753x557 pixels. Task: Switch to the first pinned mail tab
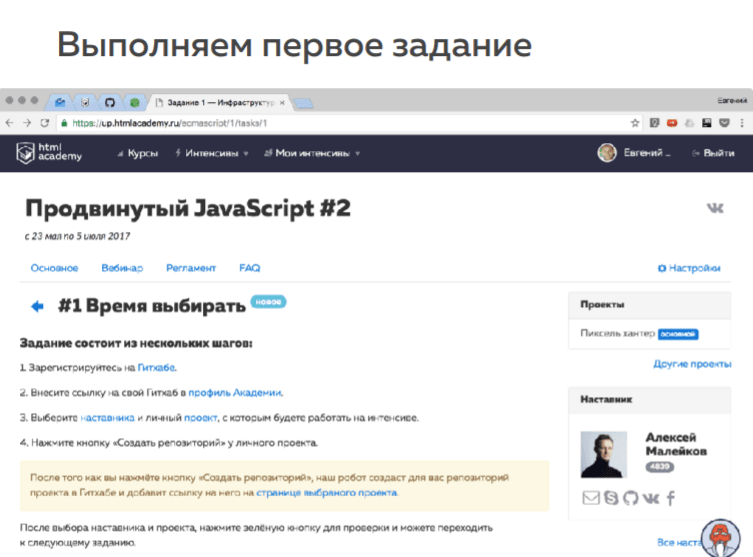(60, 102)
